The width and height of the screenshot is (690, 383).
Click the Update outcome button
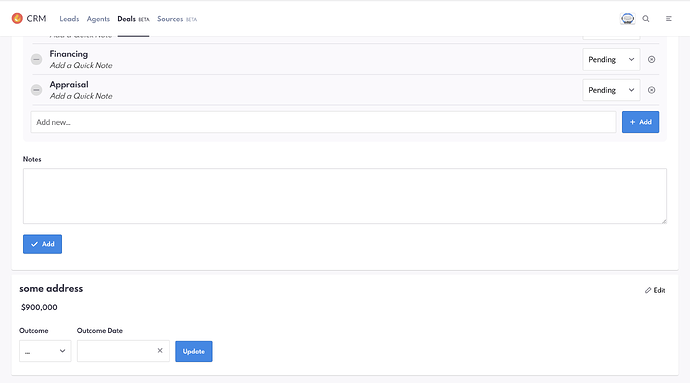click(194, 351)
